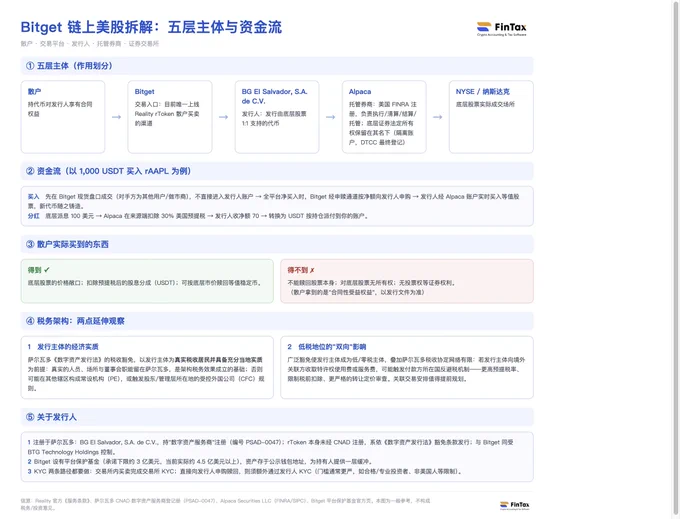Click the '买入' label in the fund flow box
680x519 pixels.
coord(33,196)
